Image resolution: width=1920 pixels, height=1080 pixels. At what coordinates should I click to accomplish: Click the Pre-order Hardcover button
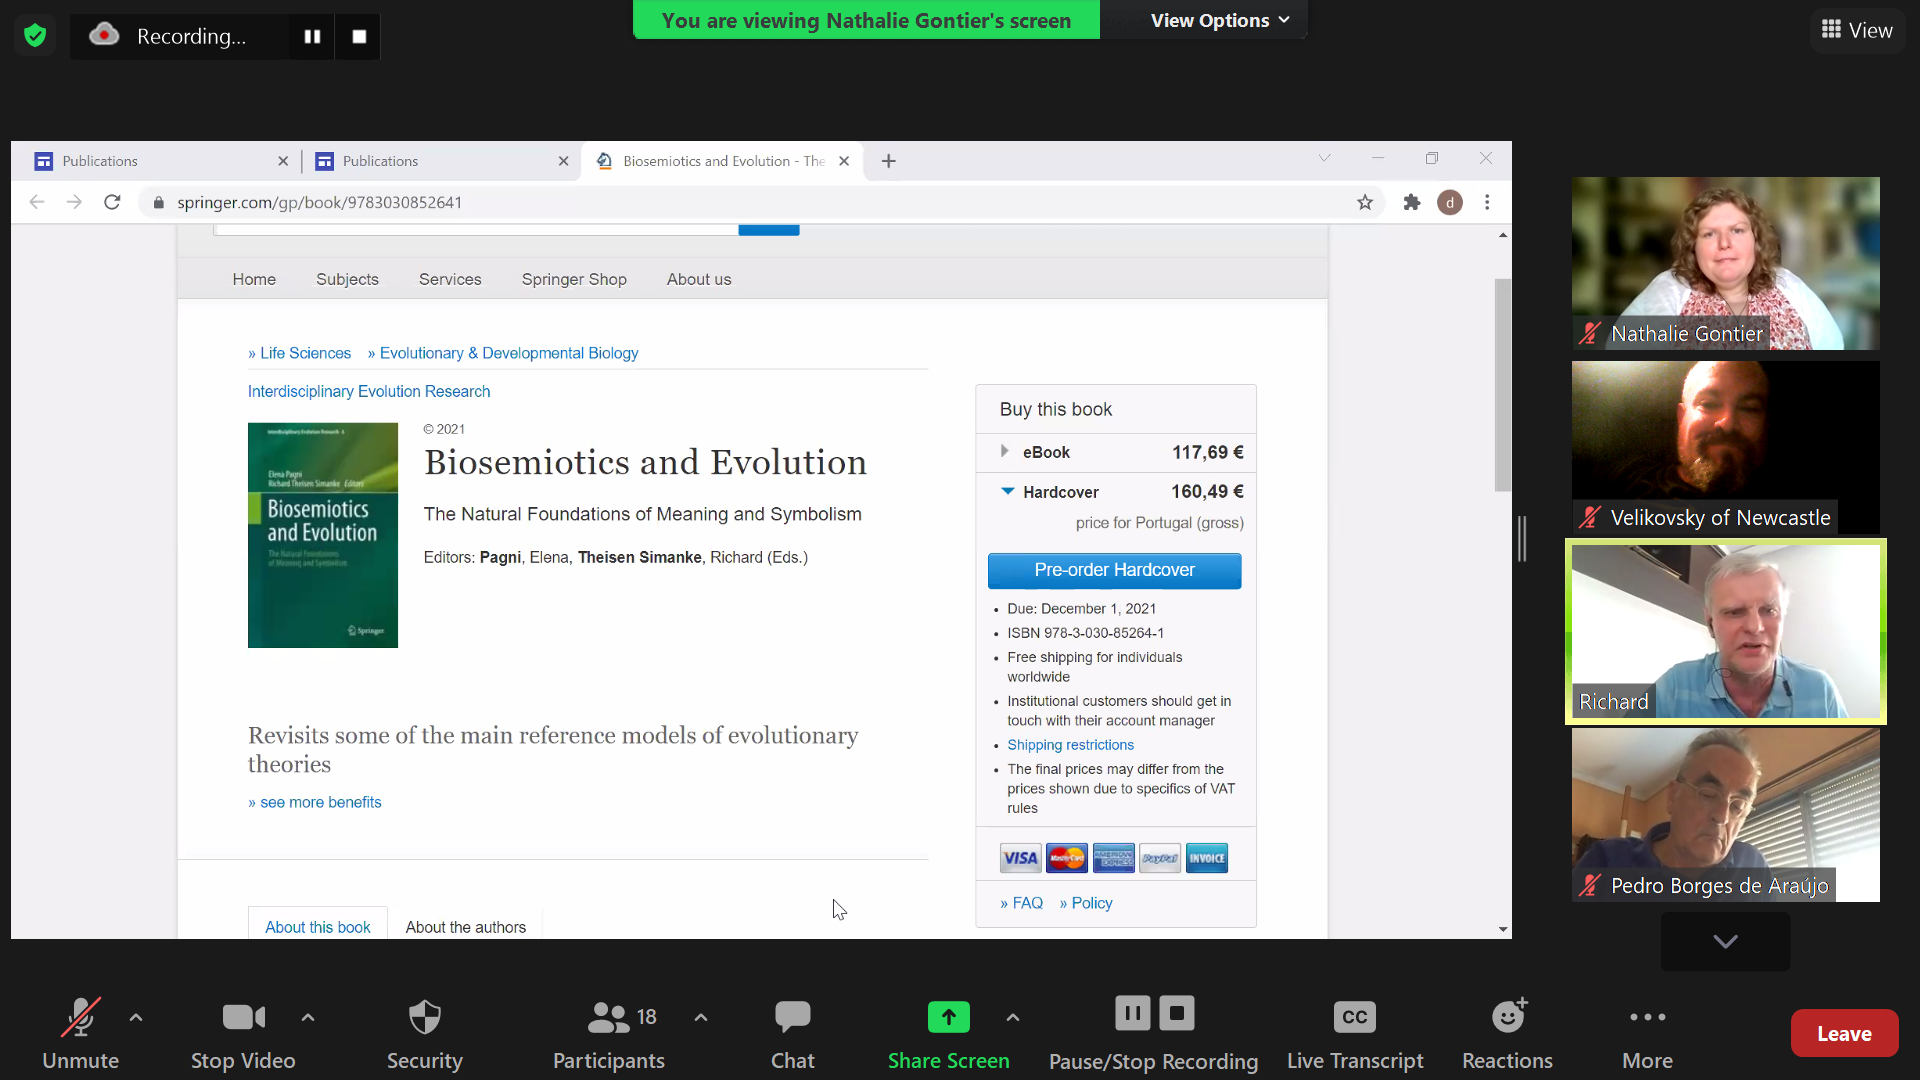[1114, 570]
